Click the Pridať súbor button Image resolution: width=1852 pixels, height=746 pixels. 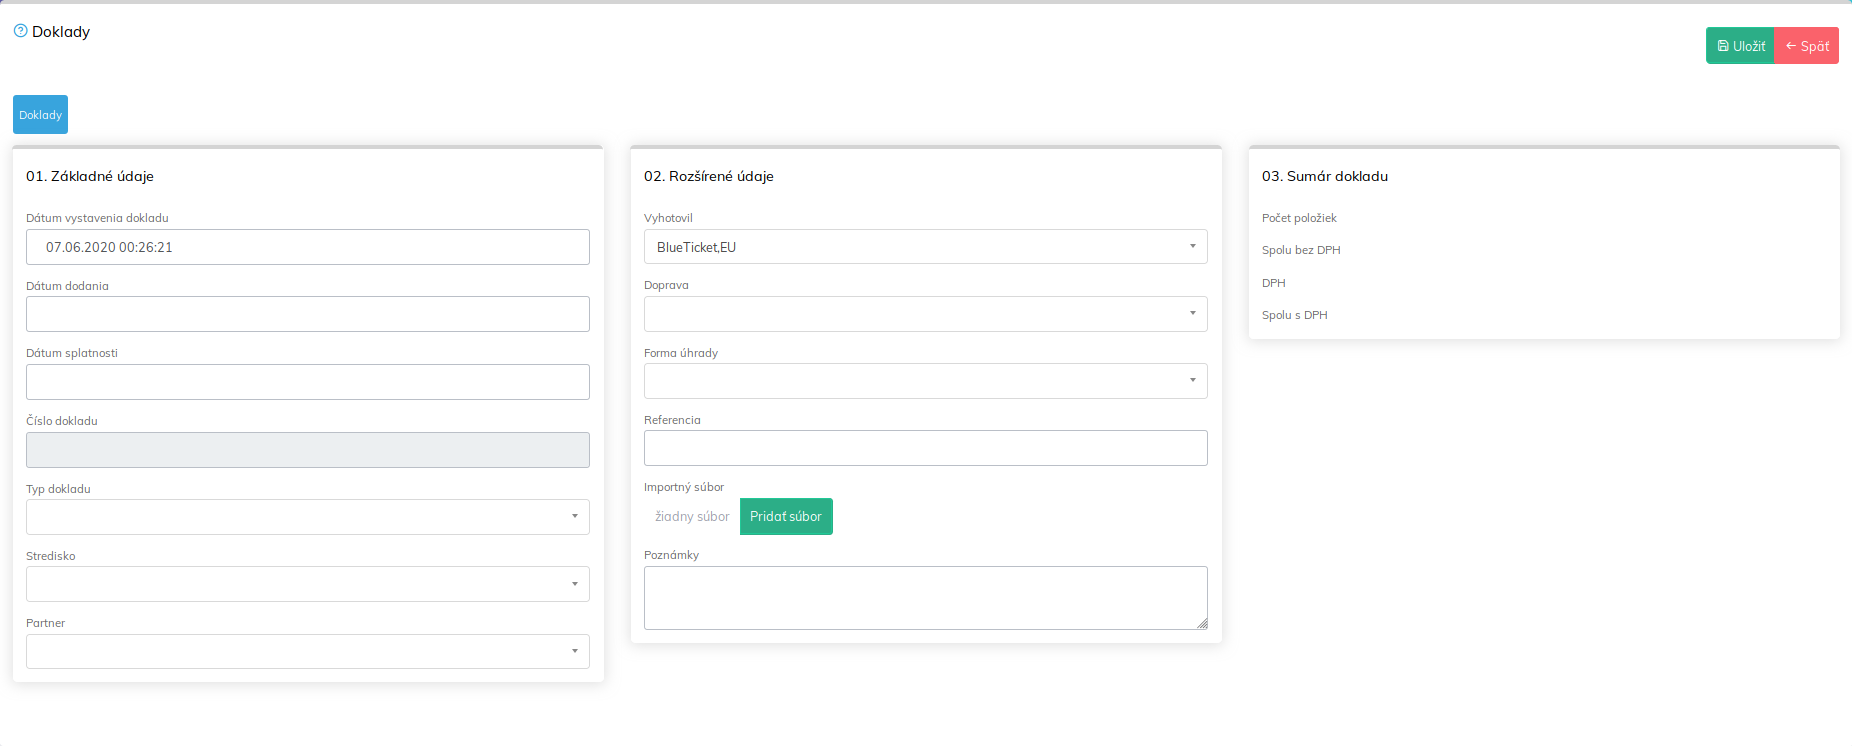point(786,517)
